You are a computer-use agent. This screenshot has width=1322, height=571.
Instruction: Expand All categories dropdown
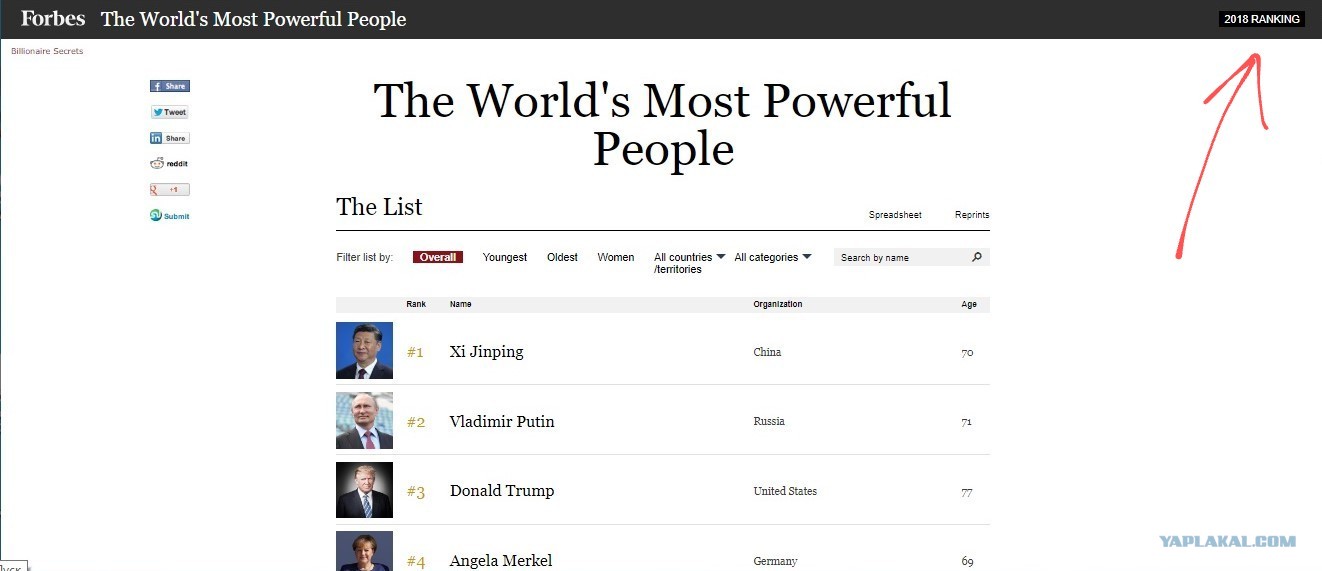click(x=773, y=257)
